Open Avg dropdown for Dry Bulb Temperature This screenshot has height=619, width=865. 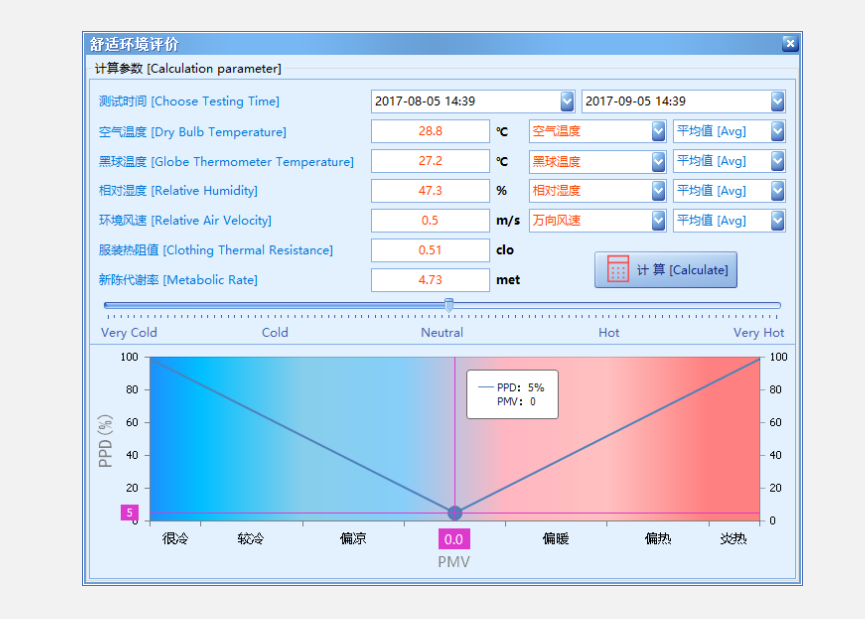(x=777, y=131)
